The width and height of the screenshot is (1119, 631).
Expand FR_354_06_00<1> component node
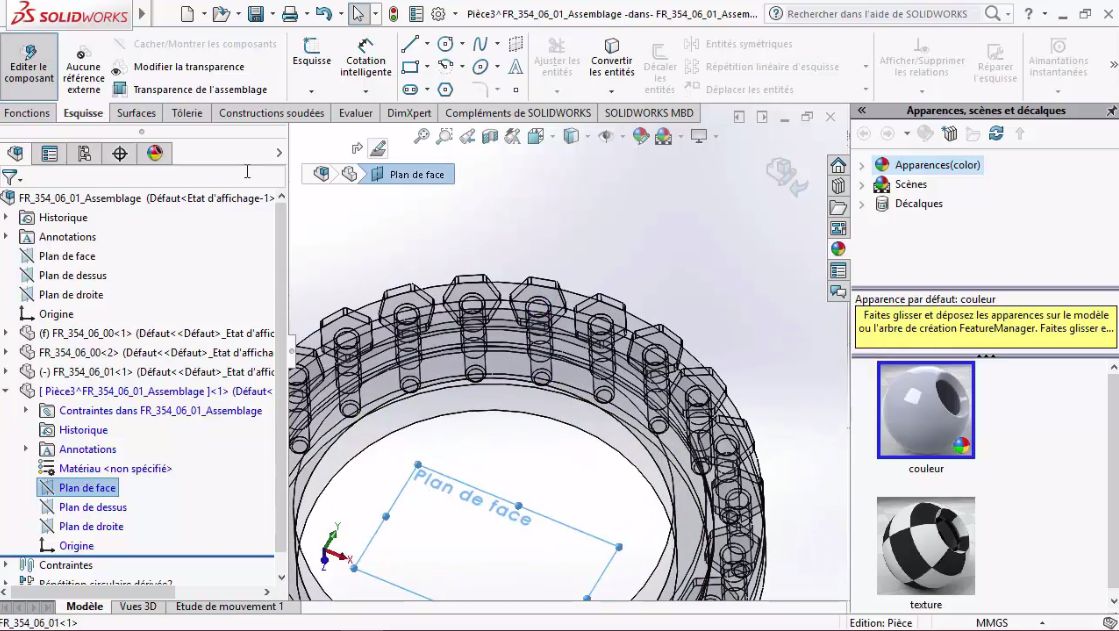tap(6, 333)
